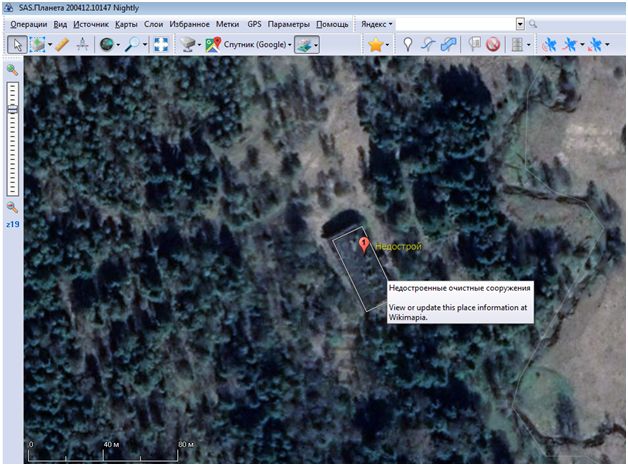Image resolution: width=628 pixels, height=466 pixels.
Task: Open the Яндекс search provider dropdown
Action: 376,24
